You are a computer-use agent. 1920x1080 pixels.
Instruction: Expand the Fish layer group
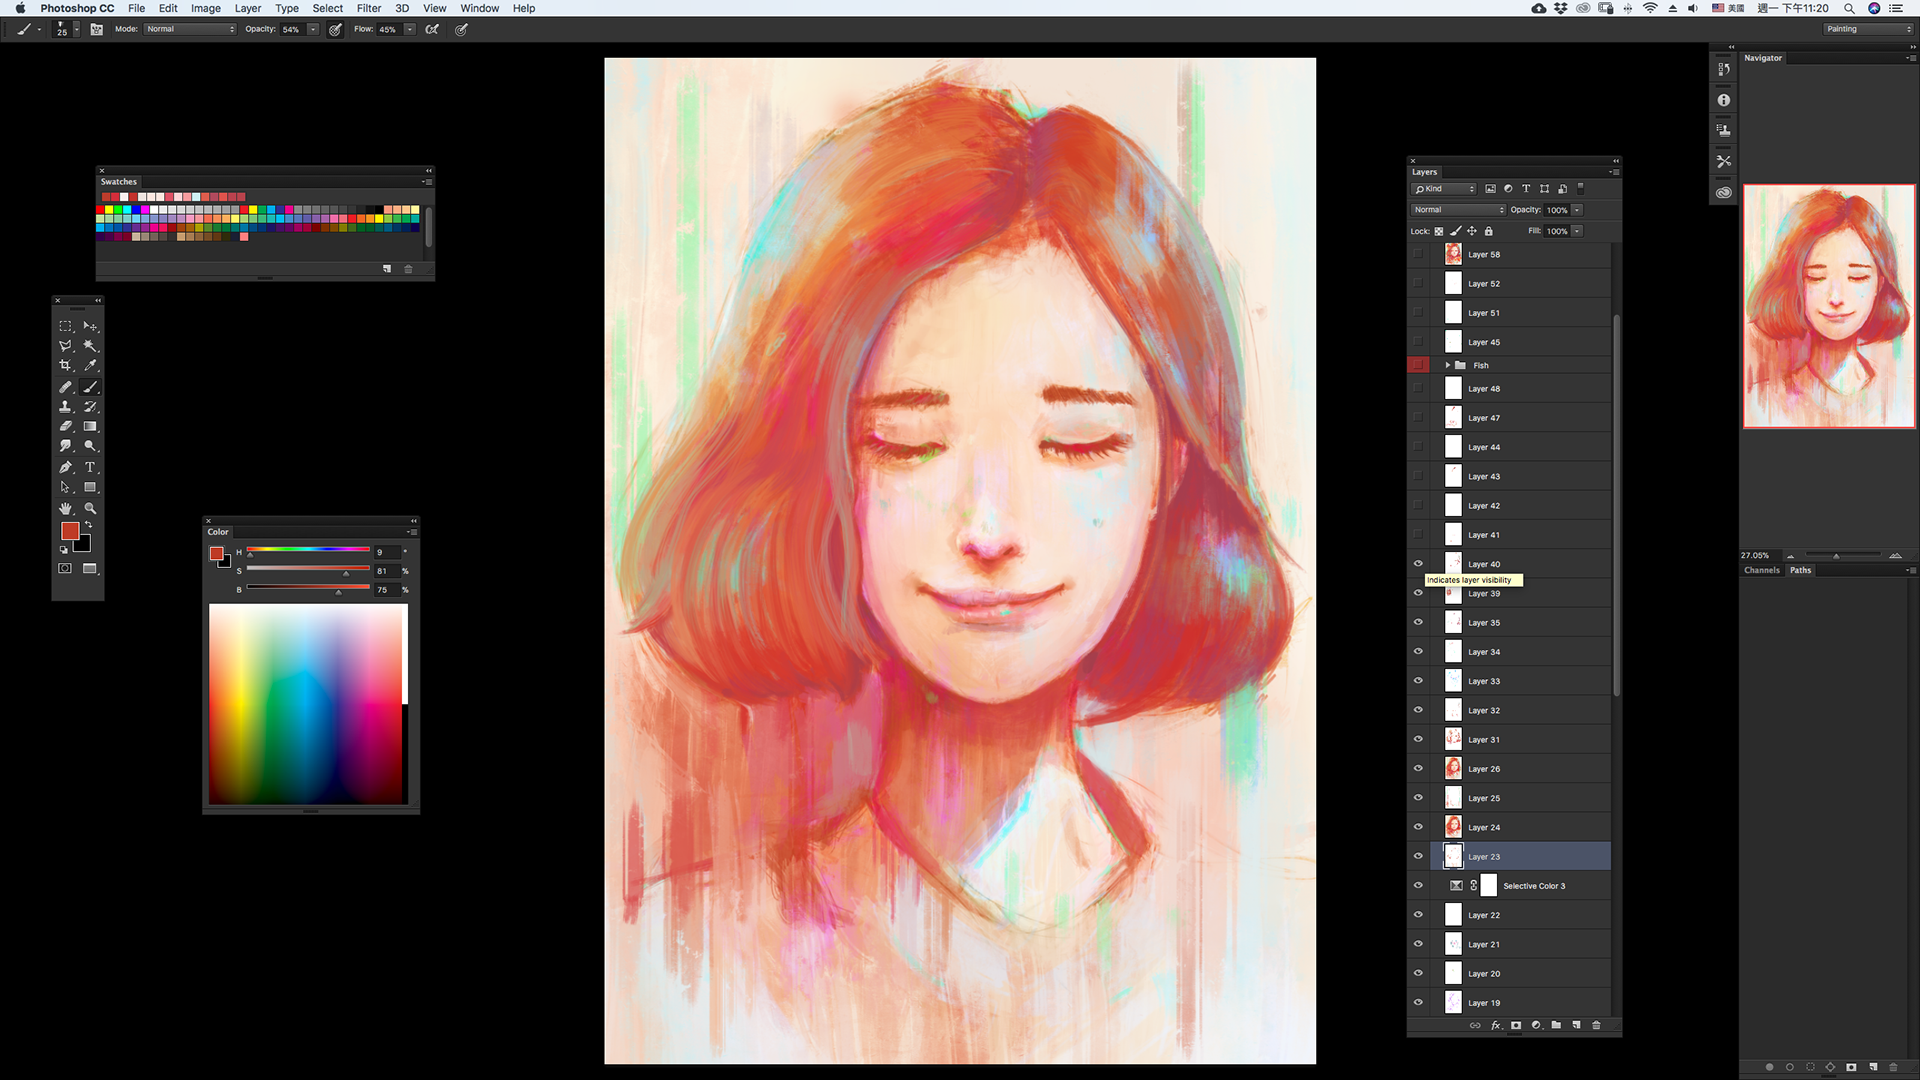tap(1447, 366)
